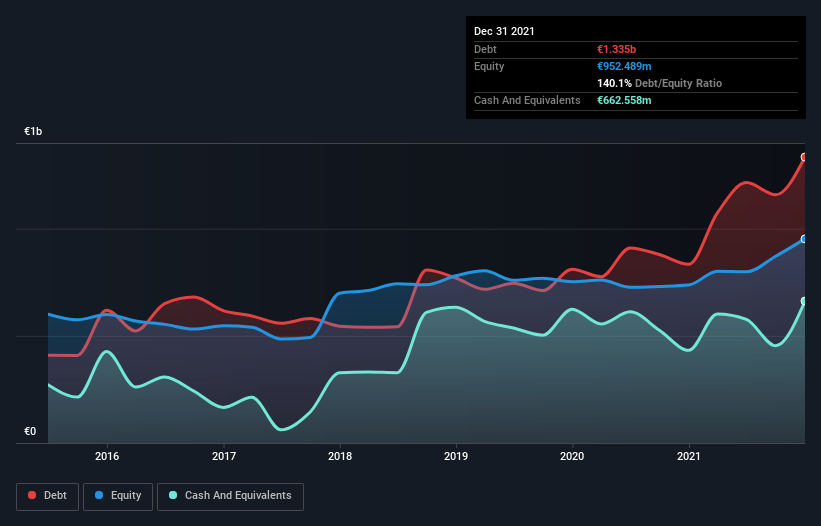The width and height of the screenshot is (821, 526).
Task: Click the red Debt endpoint marker
Action: point(805,157)
